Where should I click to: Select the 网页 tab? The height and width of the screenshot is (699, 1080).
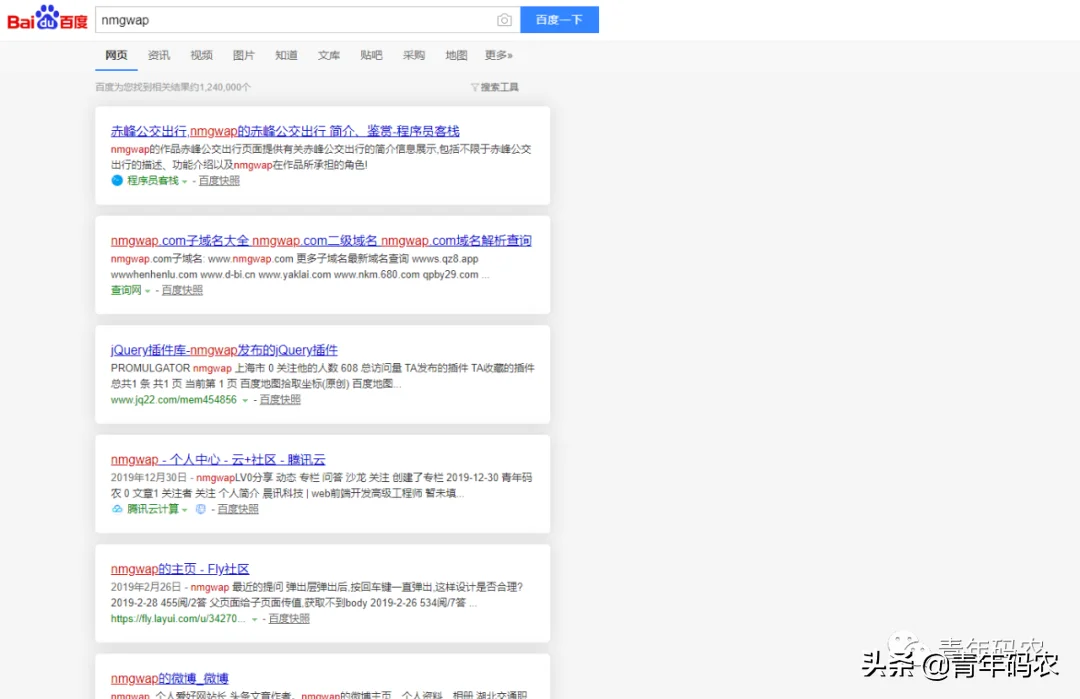[116, 55]
